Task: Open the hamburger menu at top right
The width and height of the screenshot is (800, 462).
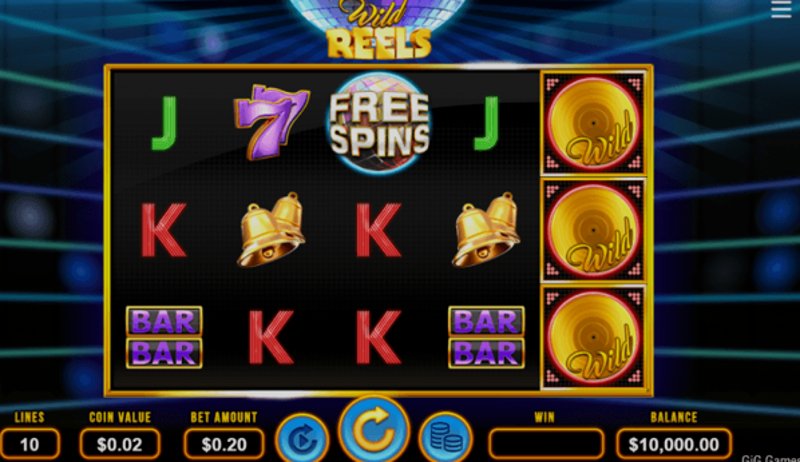Action: [781, 9]
